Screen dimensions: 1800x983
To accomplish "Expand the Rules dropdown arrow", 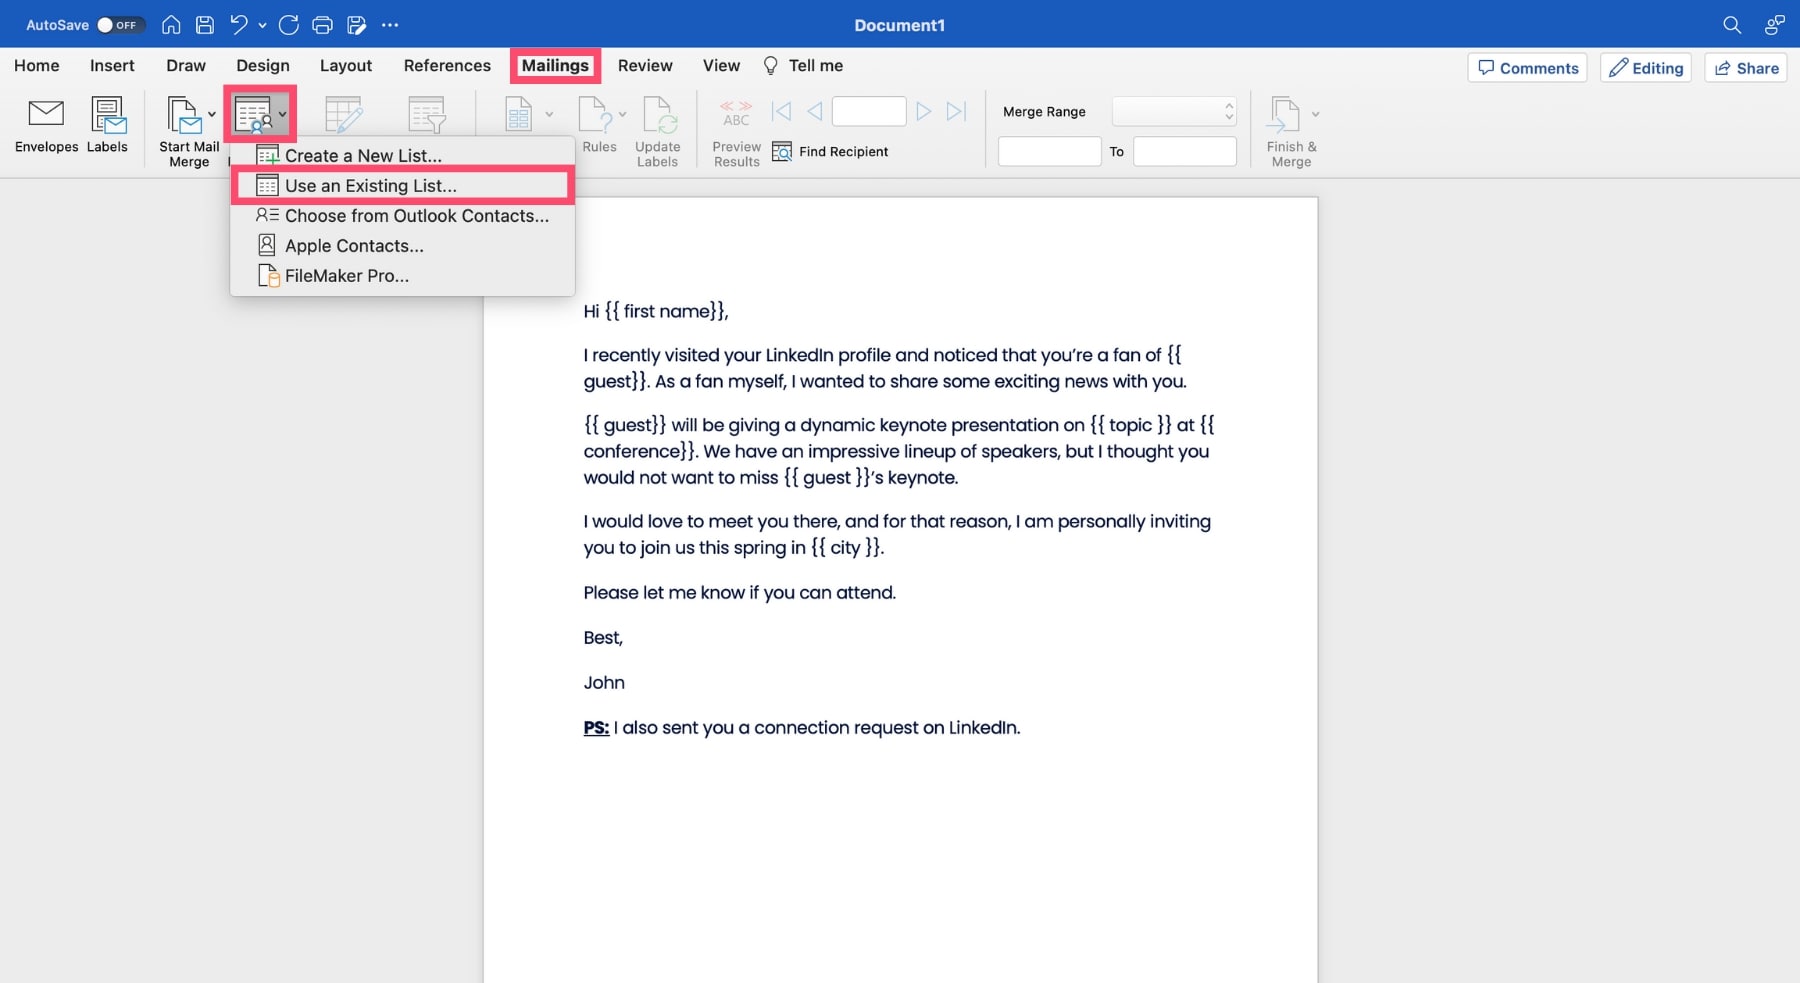I will (x=622, y=114).
